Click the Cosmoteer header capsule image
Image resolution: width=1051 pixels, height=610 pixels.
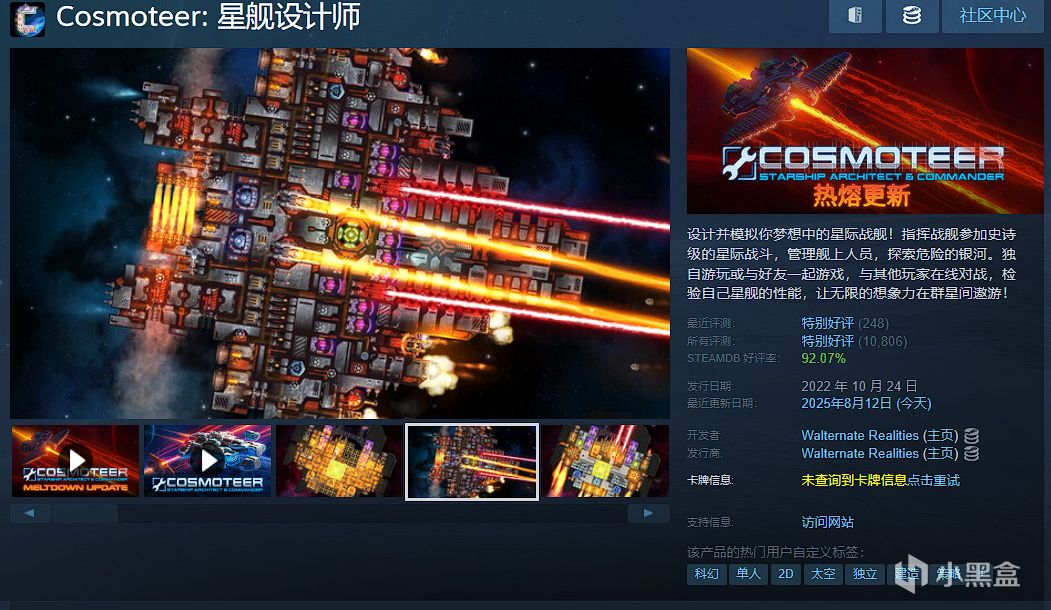[865, 131]
